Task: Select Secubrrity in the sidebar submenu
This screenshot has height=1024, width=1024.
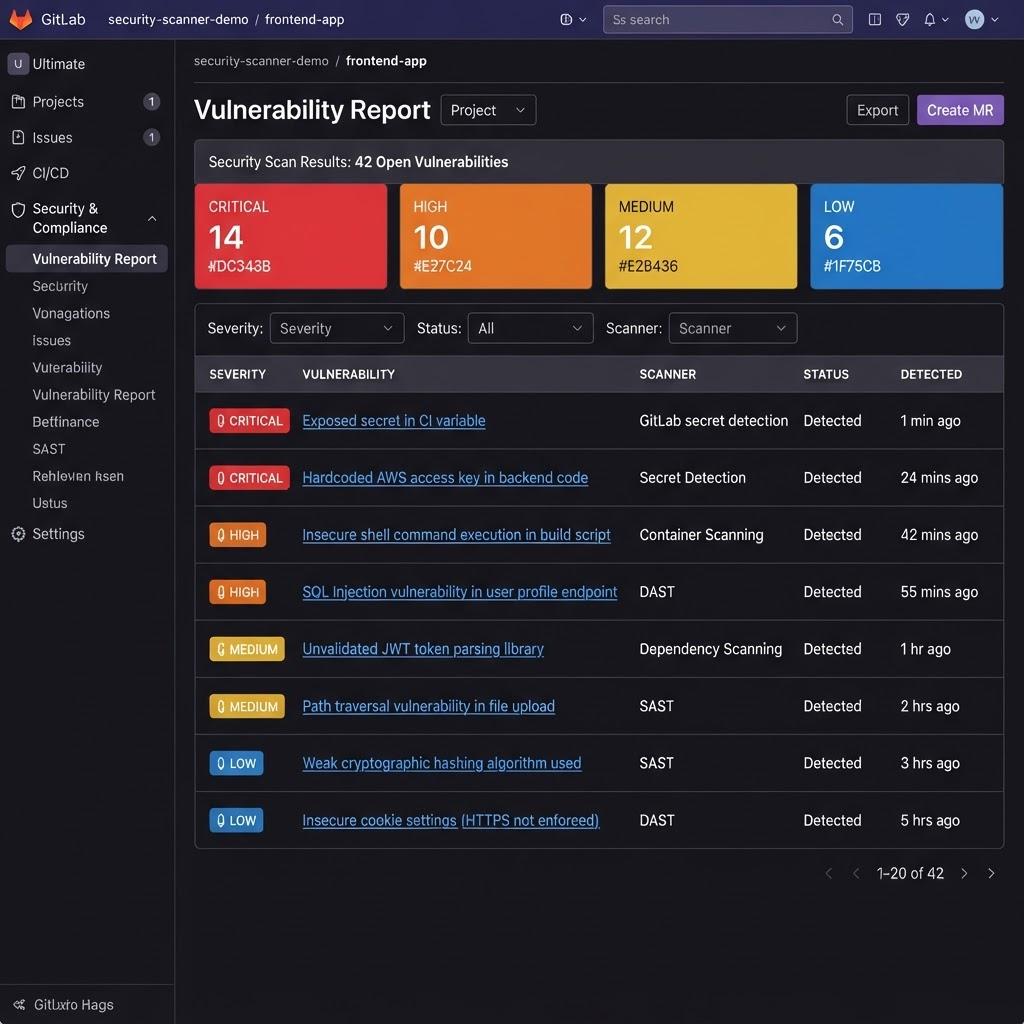Action: point(60,286)
